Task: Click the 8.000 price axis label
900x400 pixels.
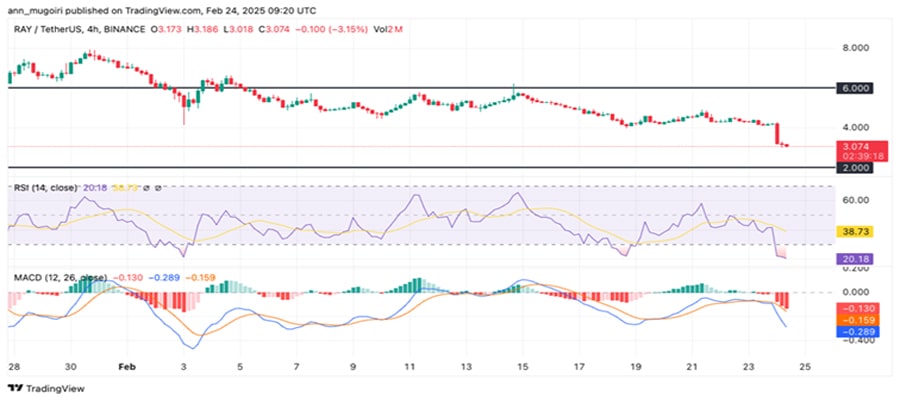Action: tap(858, 48)
